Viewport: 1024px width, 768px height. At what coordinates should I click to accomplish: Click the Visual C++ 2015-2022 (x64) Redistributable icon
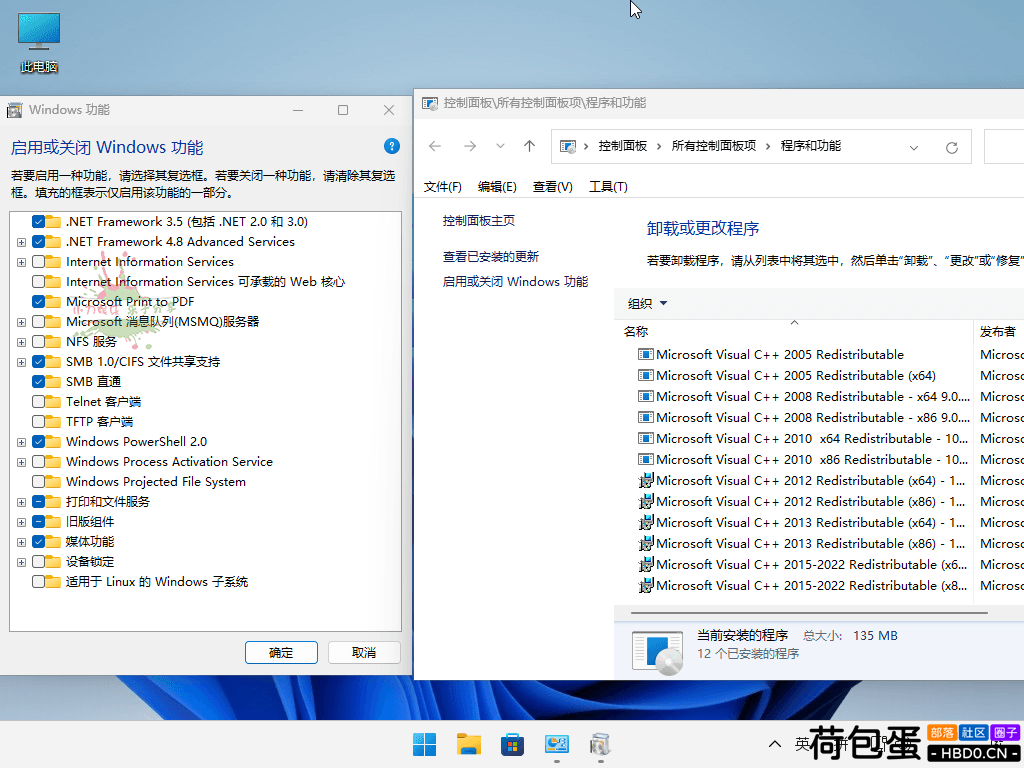pyautogui.click(x=645, y=564)
